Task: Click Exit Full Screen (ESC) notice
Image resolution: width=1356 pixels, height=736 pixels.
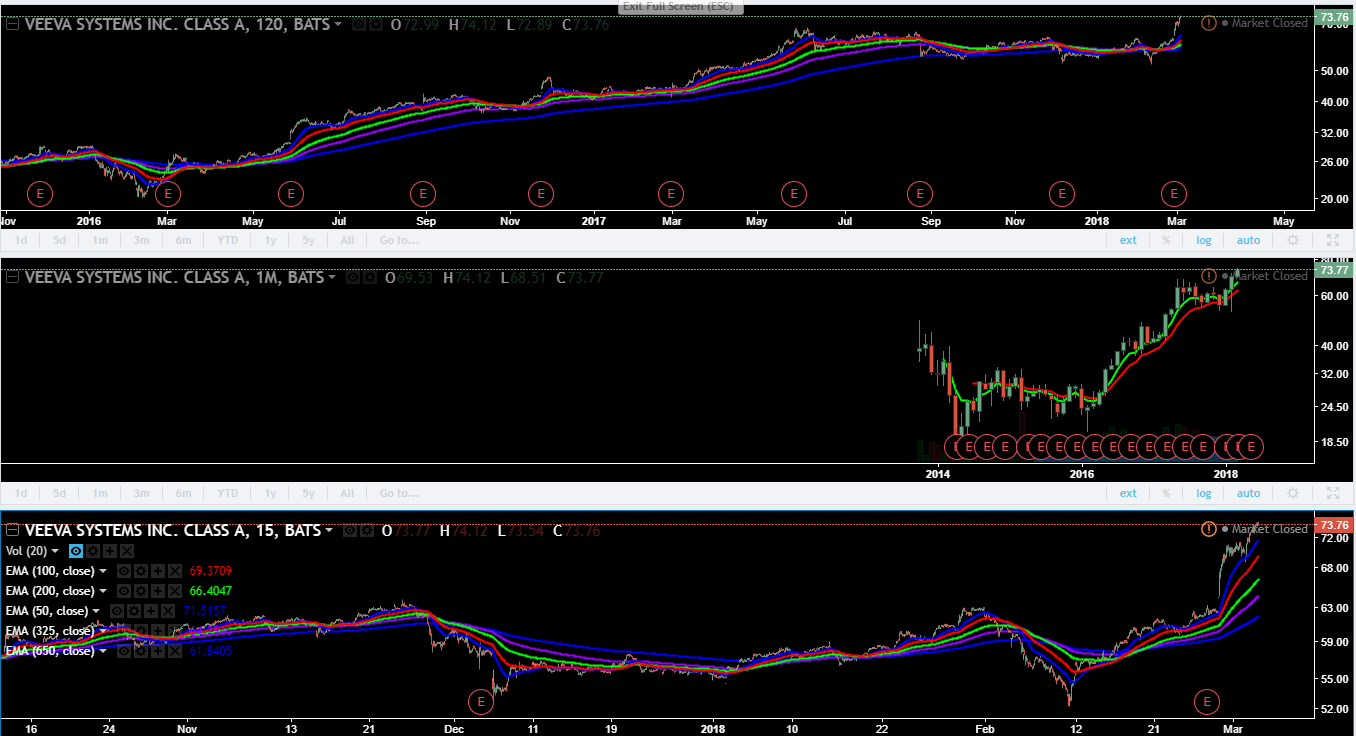Action: pos(678,6)
